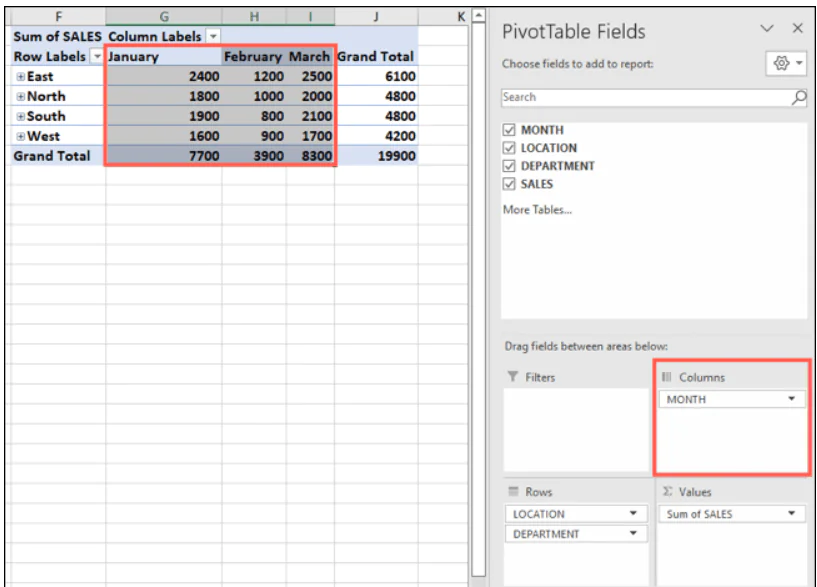This screenshot has height=587, width=817.
Task: Click the search magnifier in the fields pane
Action: [798, 97]
